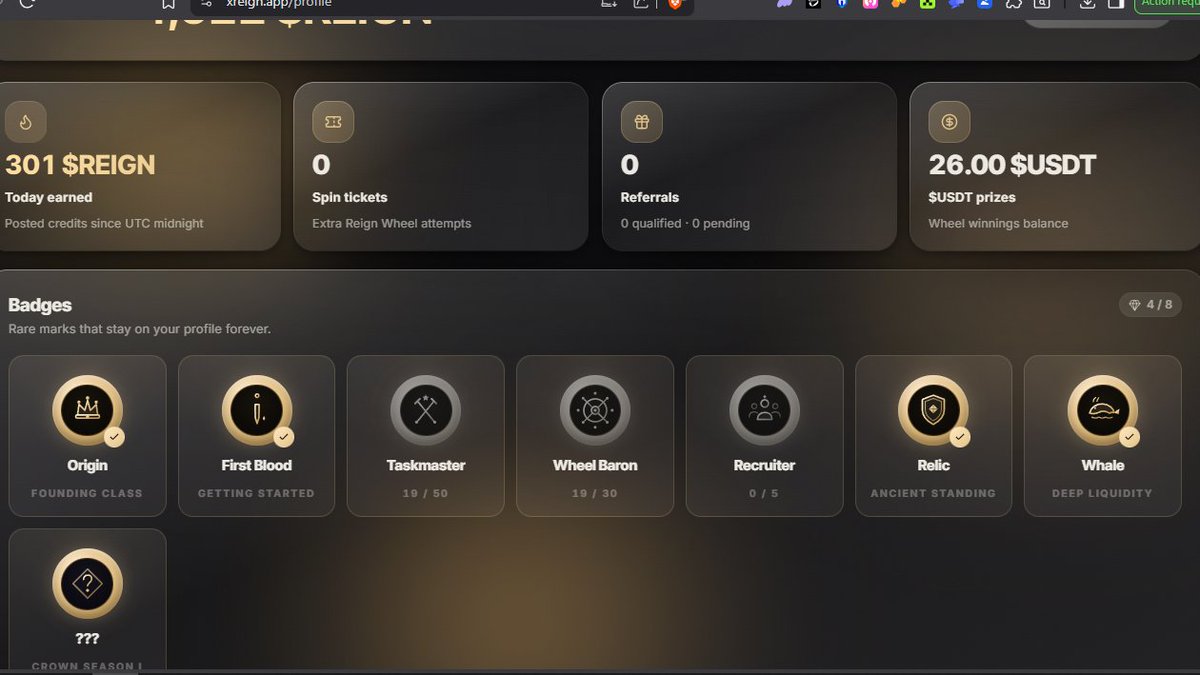Select the Relic shield badge icon
1200x675 pixels.
(934, 410)
